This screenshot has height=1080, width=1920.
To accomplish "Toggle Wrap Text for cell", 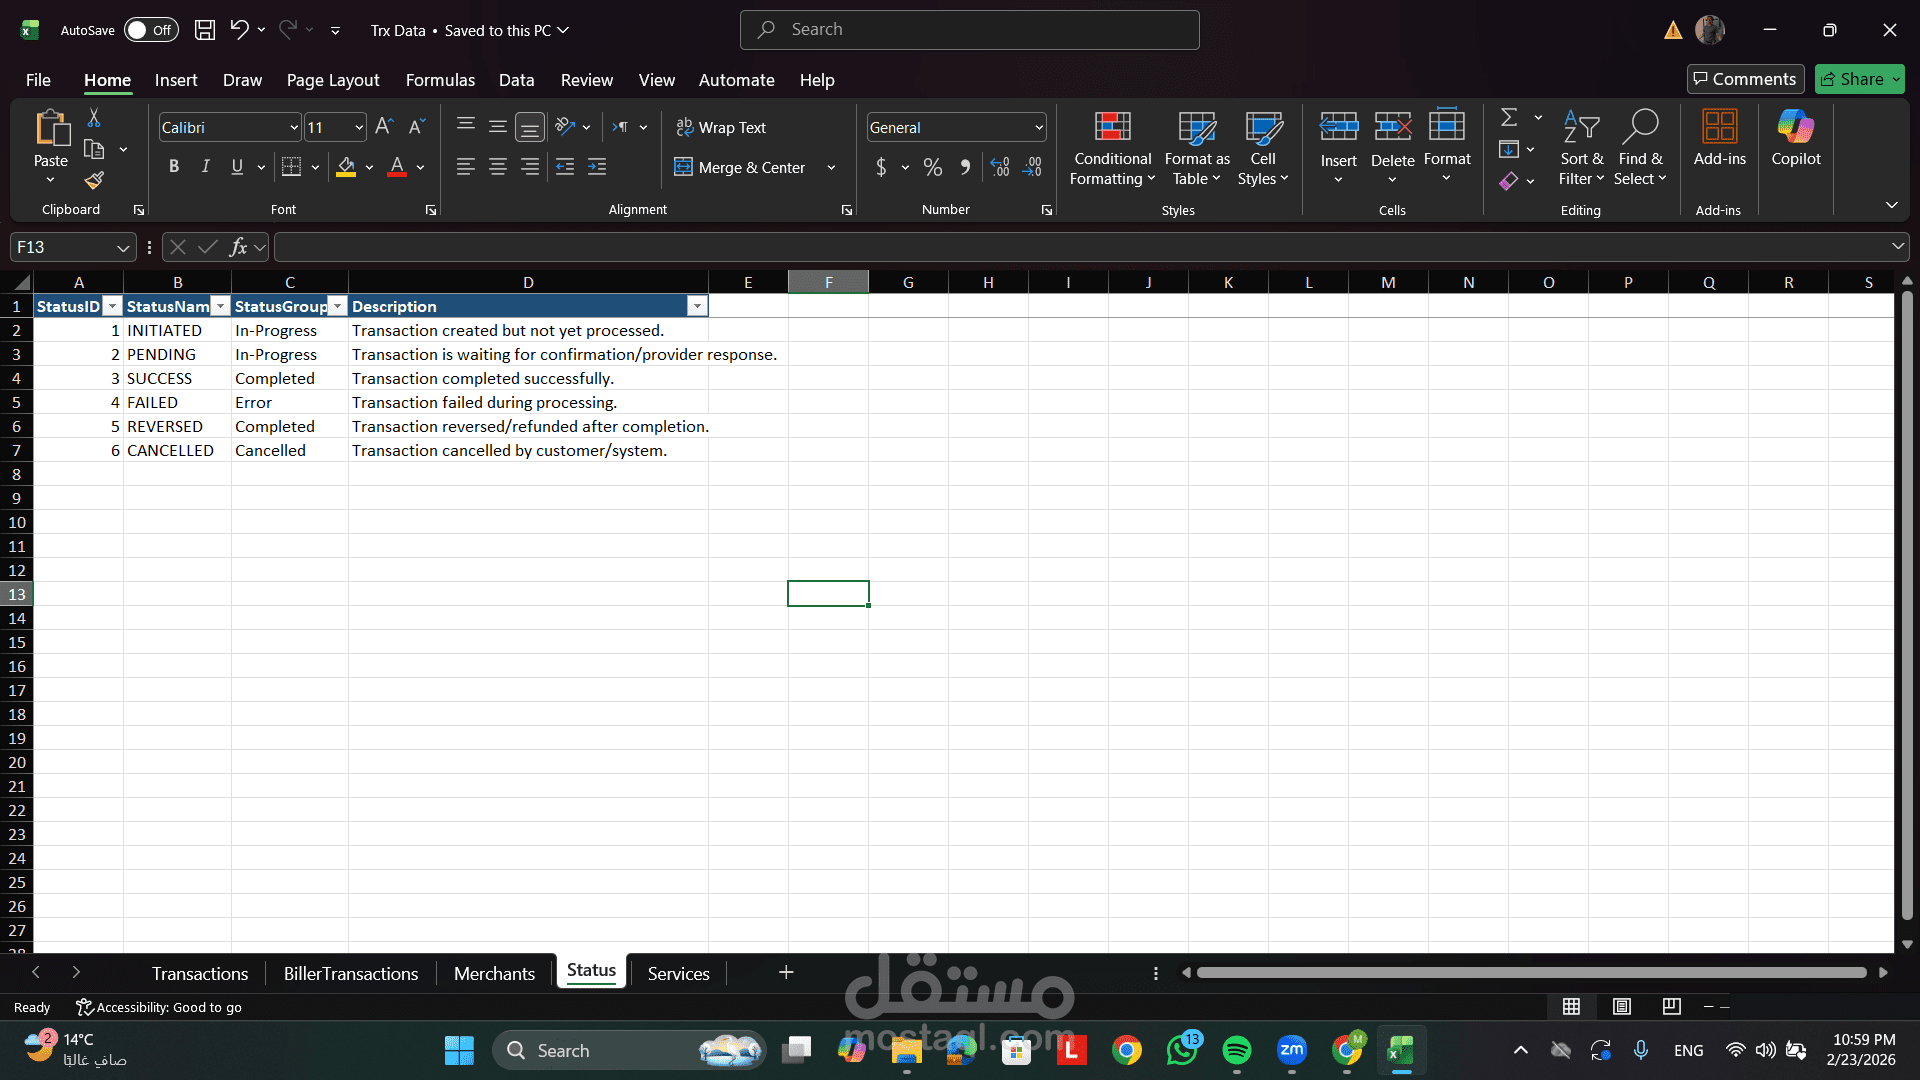I will [721, 127].
